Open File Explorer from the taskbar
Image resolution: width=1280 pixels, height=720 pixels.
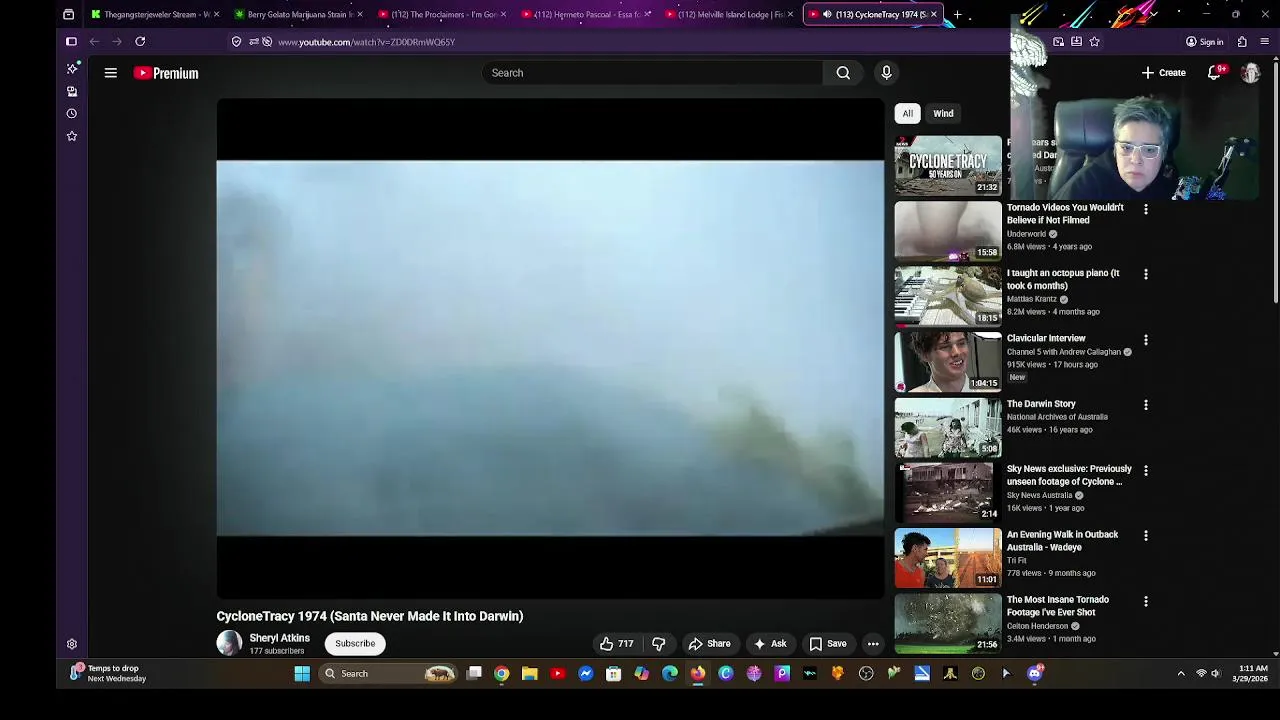(530, 674)
